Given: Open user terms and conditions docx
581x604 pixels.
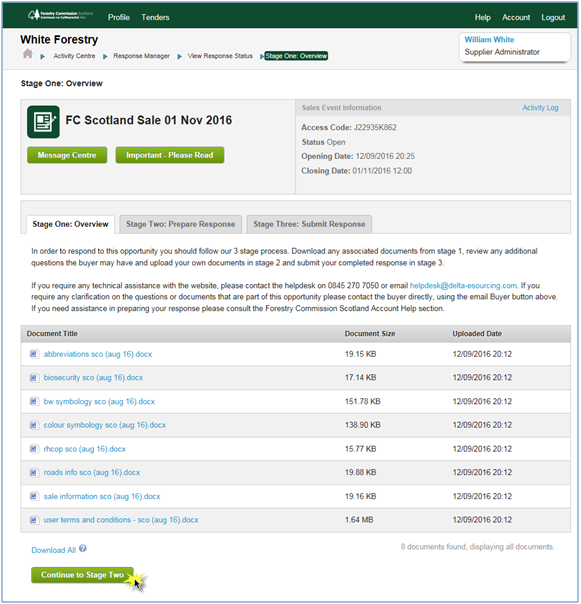Looking at the screenshot, I should point(121,520).
